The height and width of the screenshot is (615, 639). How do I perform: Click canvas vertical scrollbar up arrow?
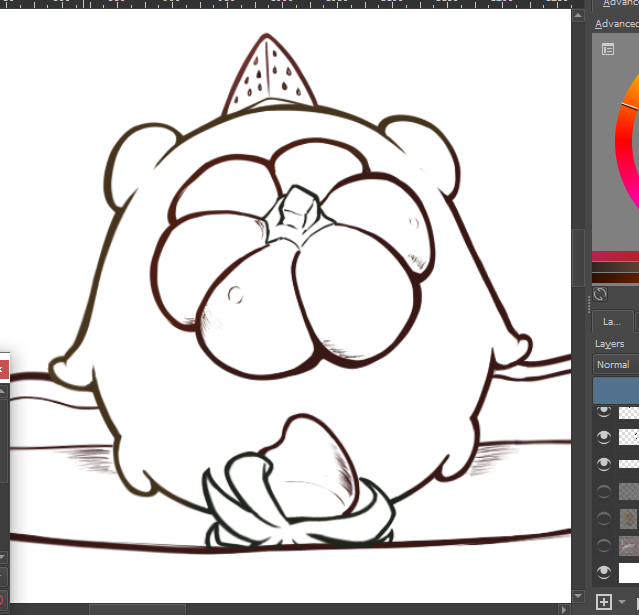pyautogui.click(x=578, y=15)
